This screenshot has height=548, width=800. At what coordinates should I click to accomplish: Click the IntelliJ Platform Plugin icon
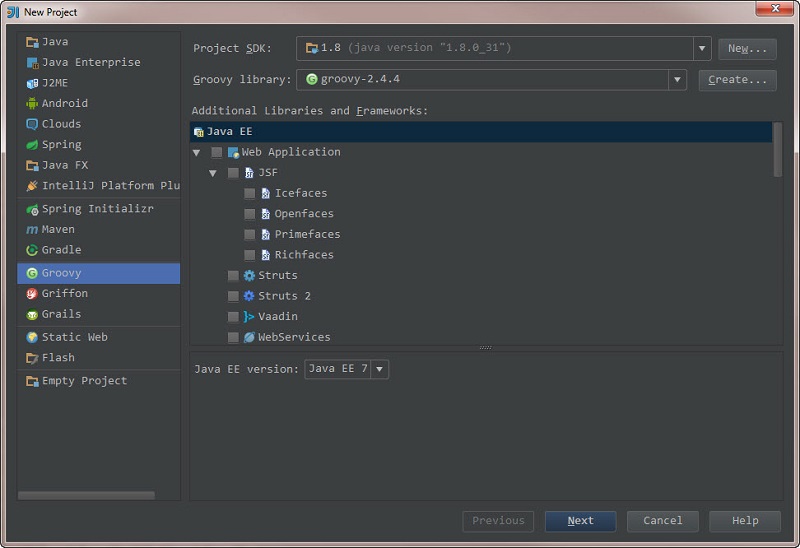click(x=32, y=186)
